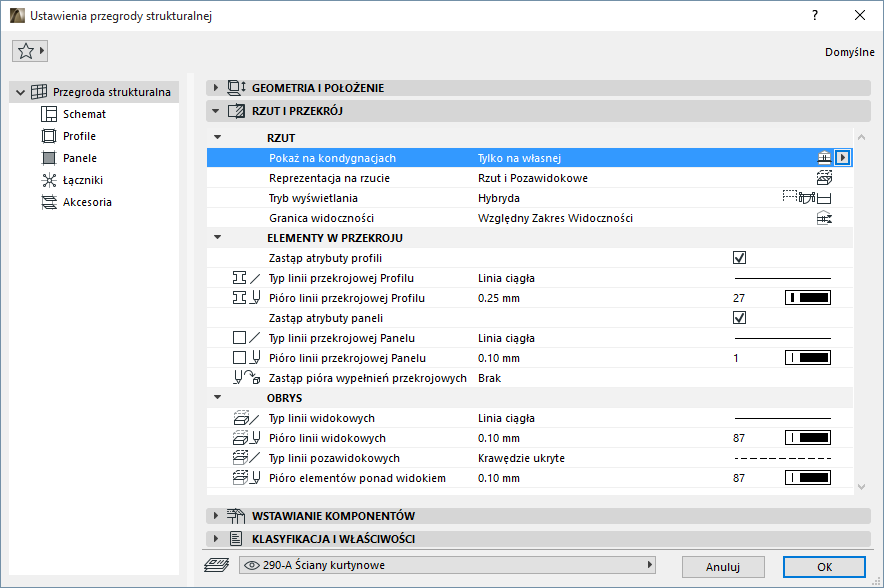Image resolution: width=884 pixels, height=588 pixels.
Task: Choose line type for Typ linii przekrojowej Panelu
Action: [x=783, y=338]
